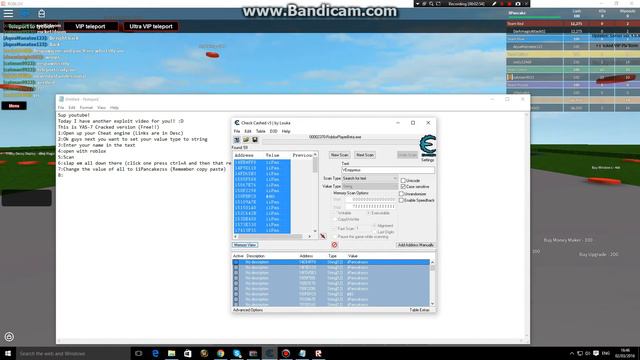Viewport: 640px width, 360px height.
Task: Click the found addresses vertical scrollbar
Action: [x=315, y=193]
